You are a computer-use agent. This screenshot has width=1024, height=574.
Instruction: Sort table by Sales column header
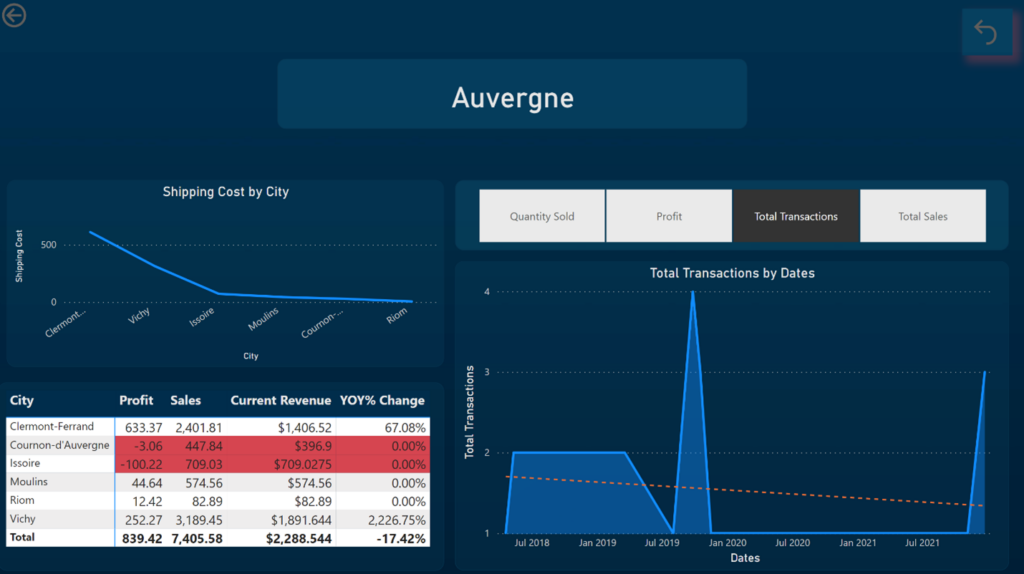pos(185,400)
